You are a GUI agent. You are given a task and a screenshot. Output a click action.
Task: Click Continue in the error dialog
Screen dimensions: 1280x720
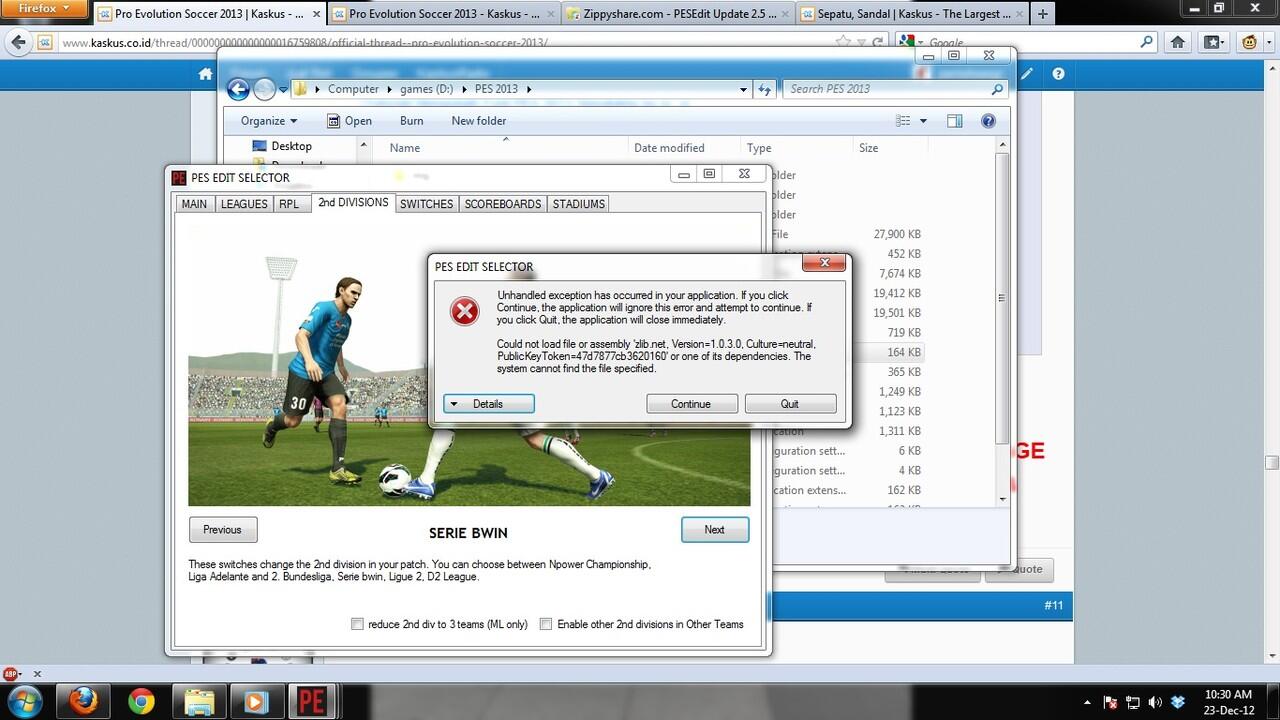[x=691, y=404]
